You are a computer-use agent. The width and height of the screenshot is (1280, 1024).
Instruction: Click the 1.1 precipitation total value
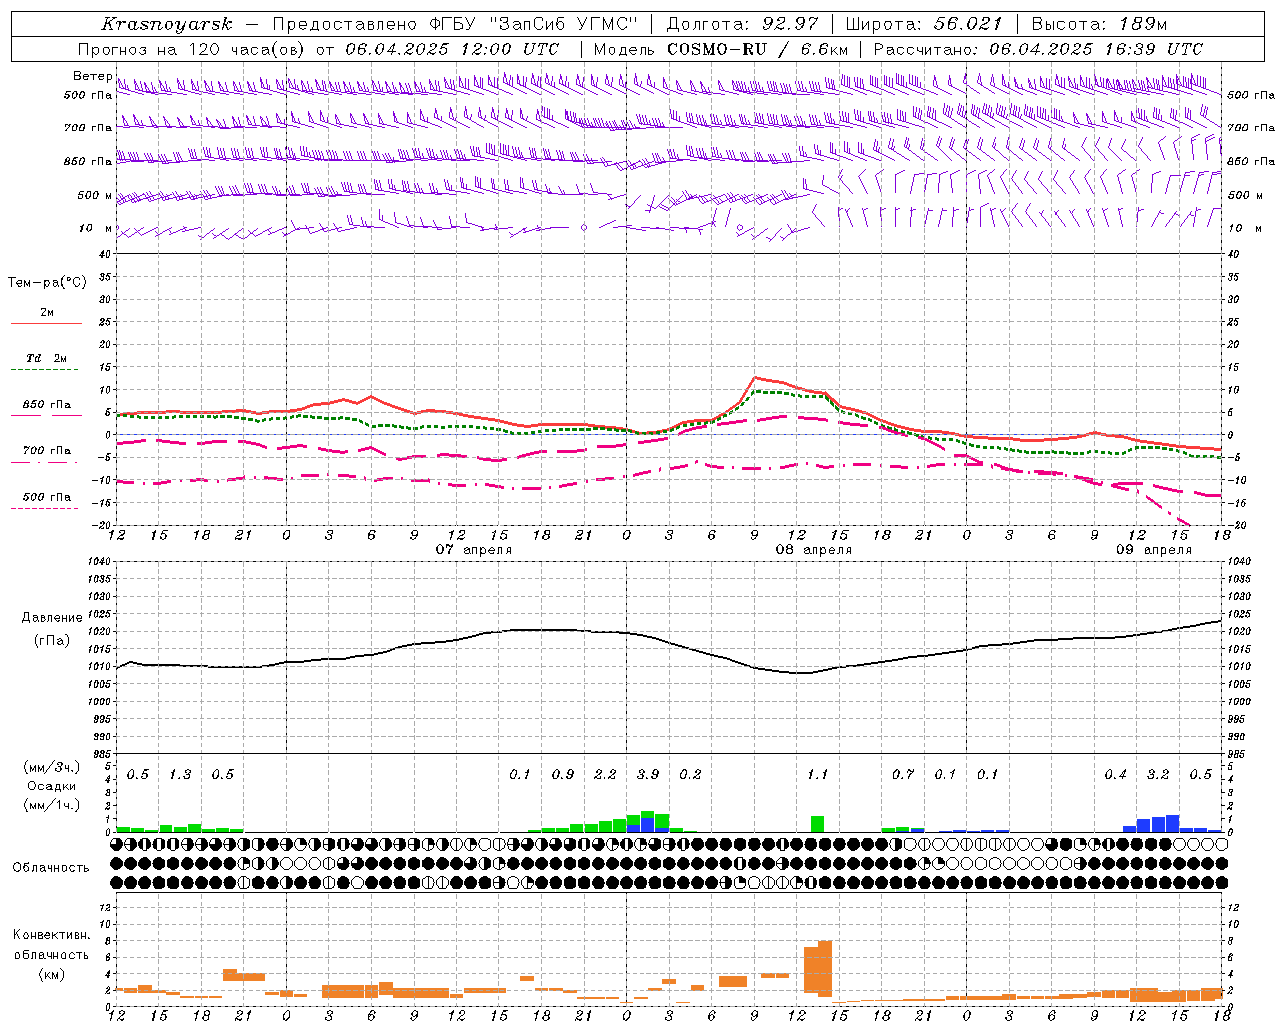coord(818,774)
